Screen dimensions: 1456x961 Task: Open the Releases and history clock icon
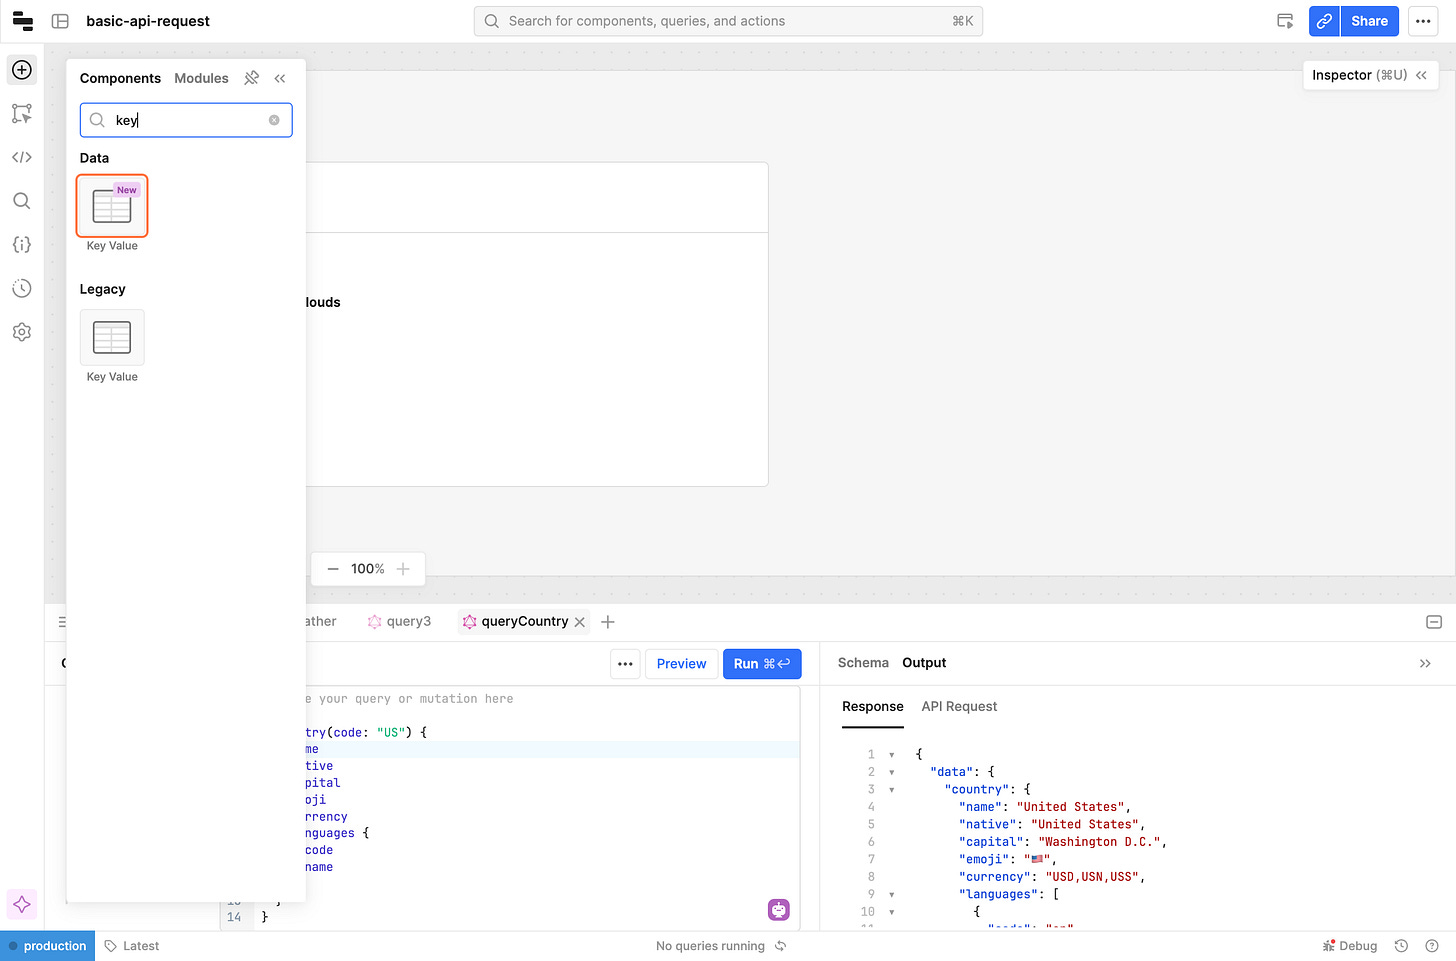[x=22, y=289]
